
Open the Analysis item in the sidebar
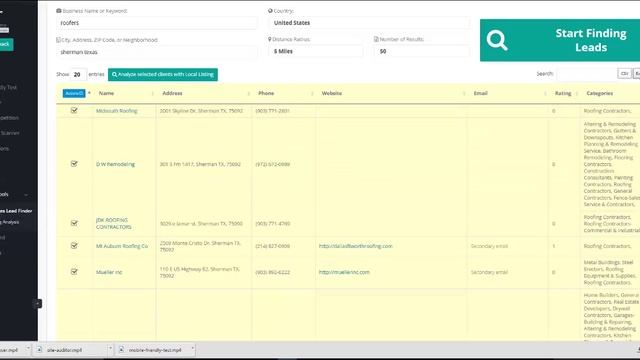coord(10,222)
